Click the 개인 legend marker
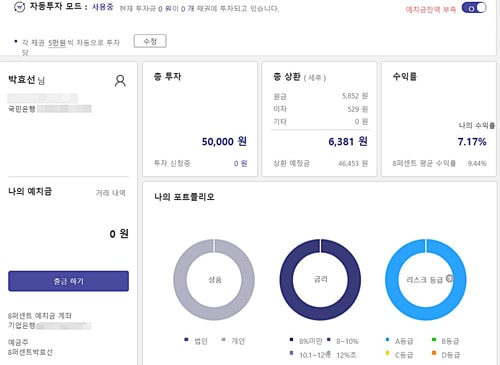 [x=223, y=340]
